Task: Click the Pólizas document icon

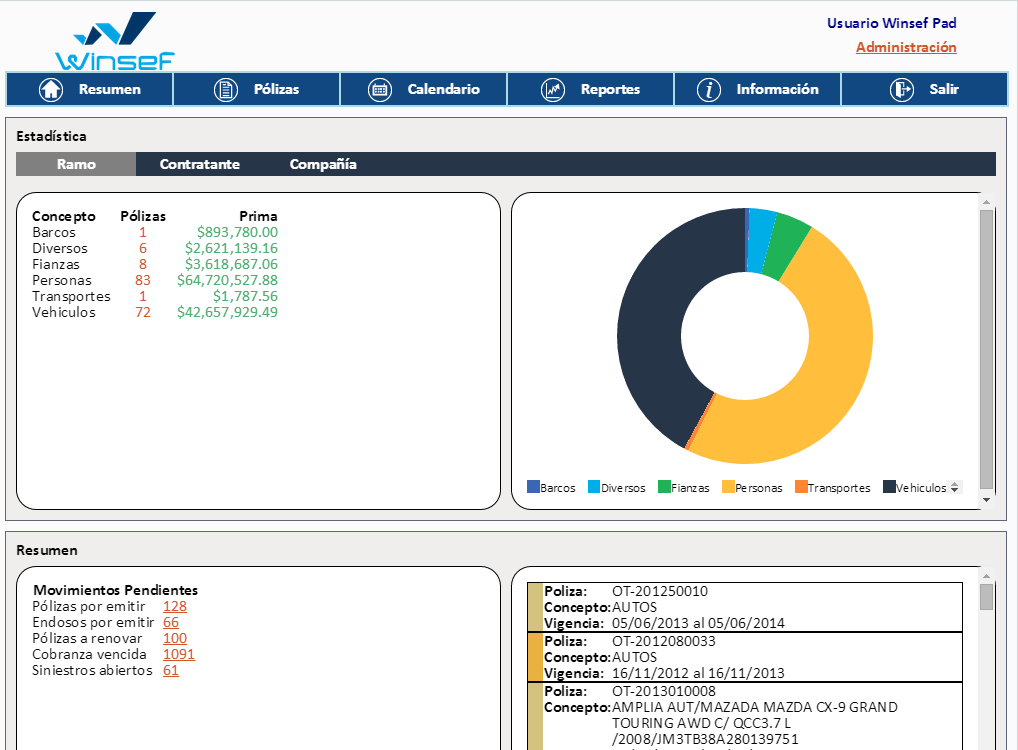Action: (x=225, y=89)
